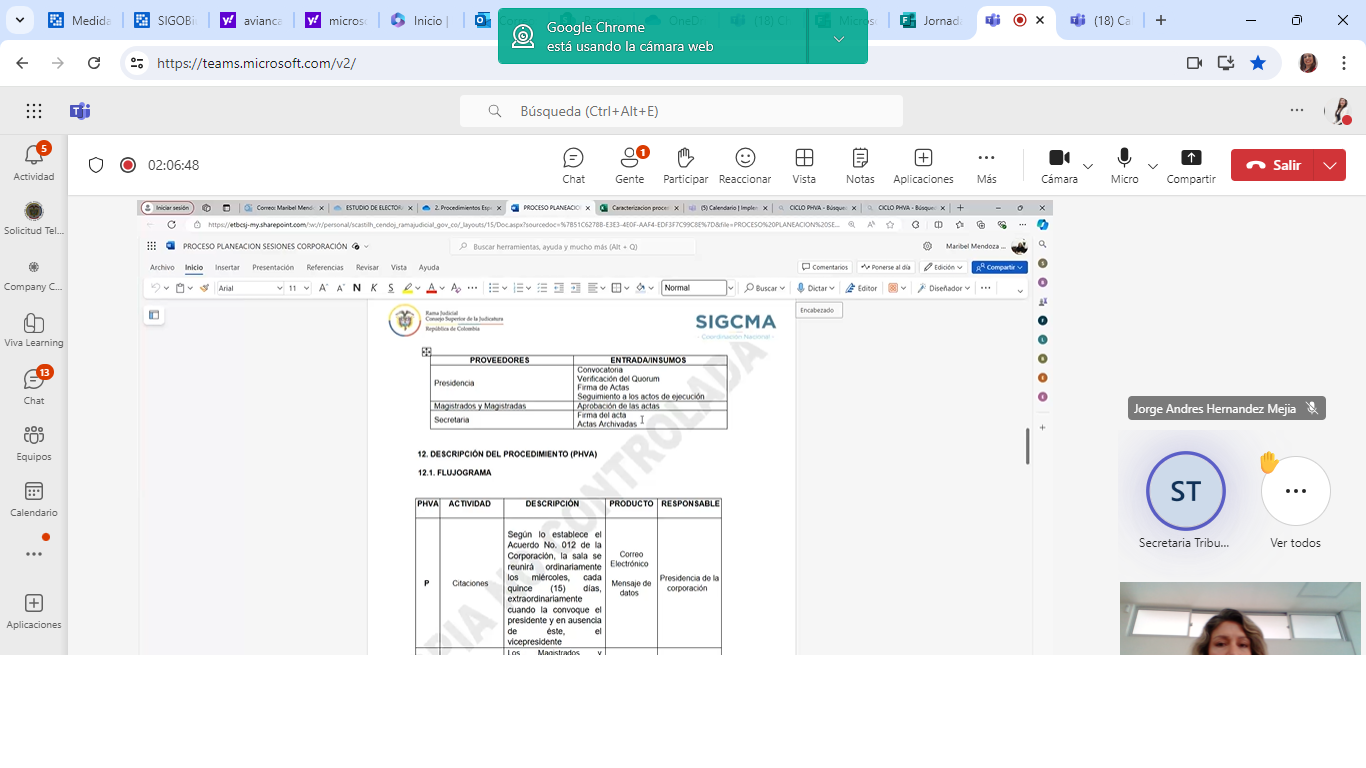Open Aplicaciones in the meeting toolbar
The height and width of the screenshot is (768, 1366).
[x=923, y=165]
